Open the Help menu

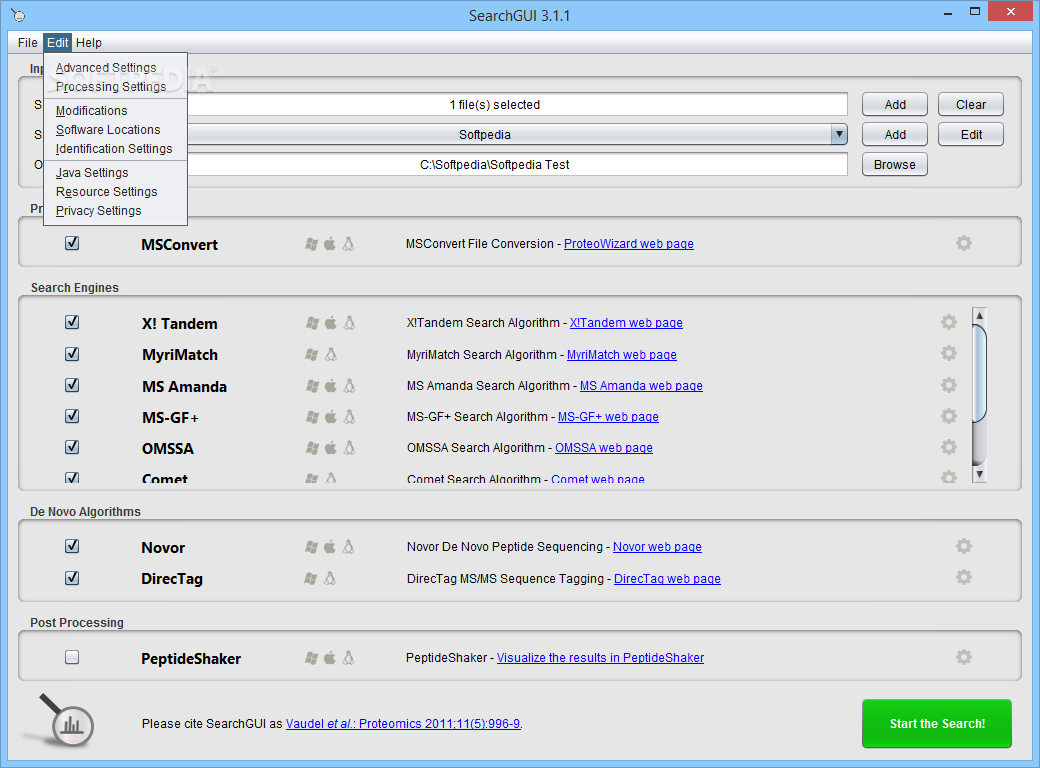89,42
